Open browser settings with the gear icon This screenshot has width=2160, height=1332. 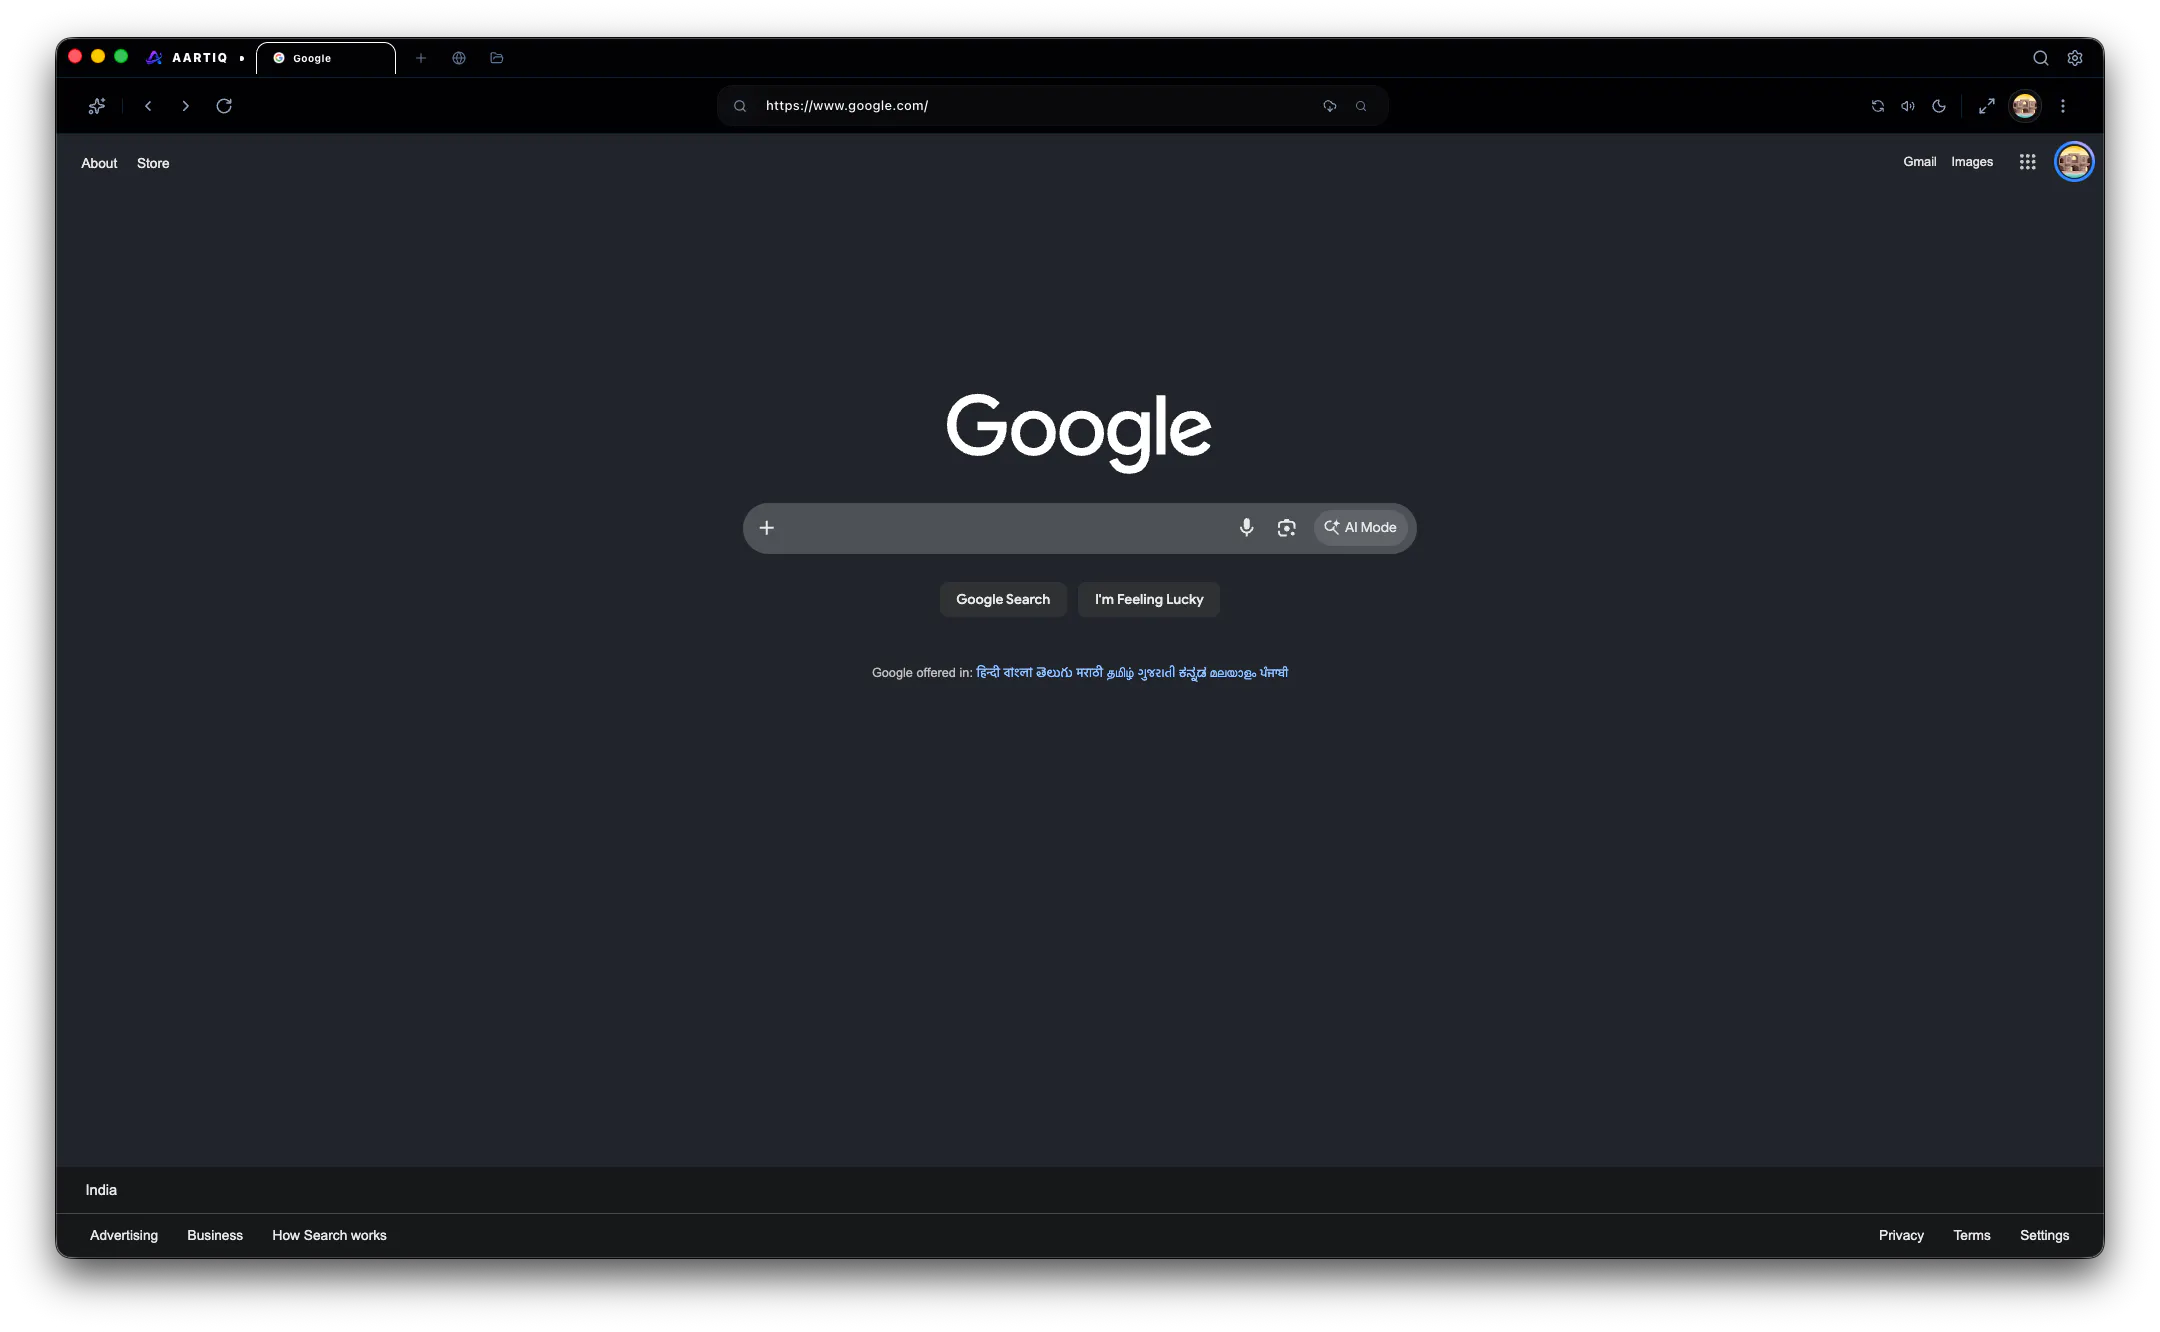2075,58
